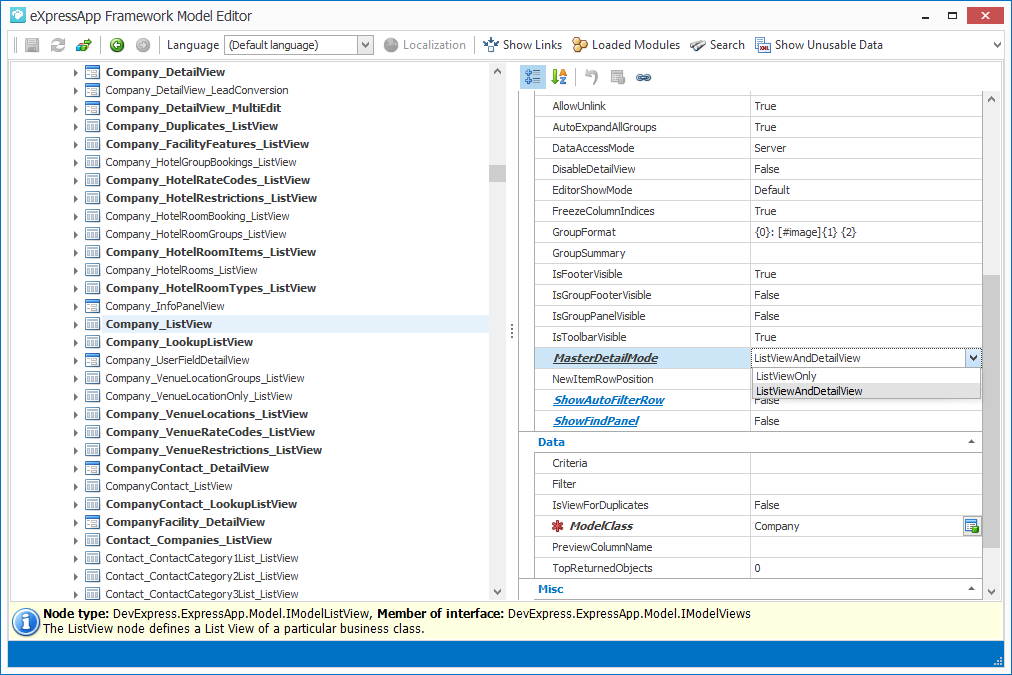The image size is (1012, 675).
Task: Select Company_InfoPanelView node
Action: [x=165, y=306]
